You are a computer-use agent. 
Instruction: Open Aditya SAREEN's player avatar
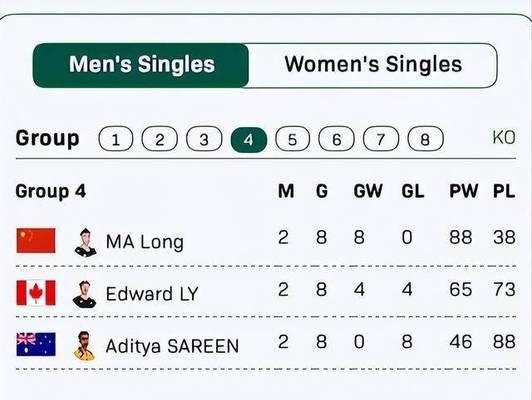[x=84, y=346]
